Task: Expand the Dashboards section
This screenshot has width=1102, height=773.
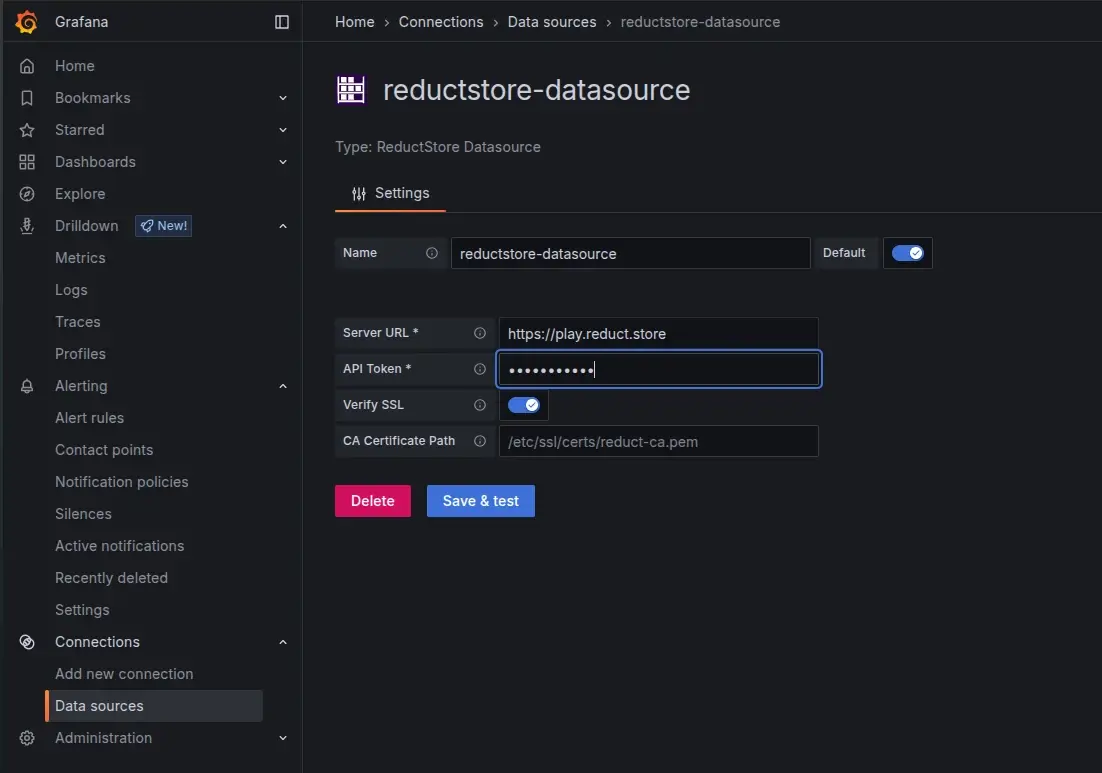Action: click(x=283, y=161)
